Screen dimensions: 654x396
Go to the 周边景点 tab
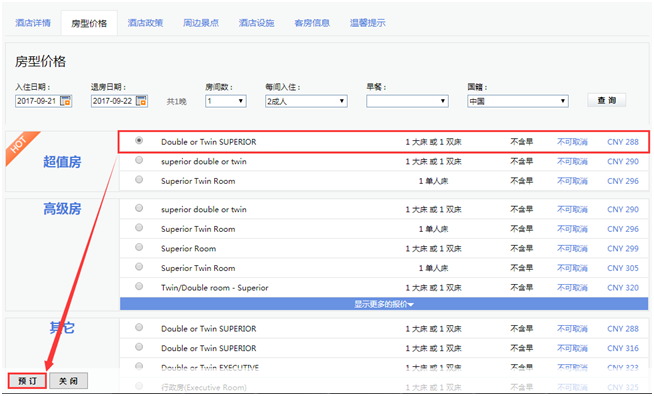click(x=201, y=23)
